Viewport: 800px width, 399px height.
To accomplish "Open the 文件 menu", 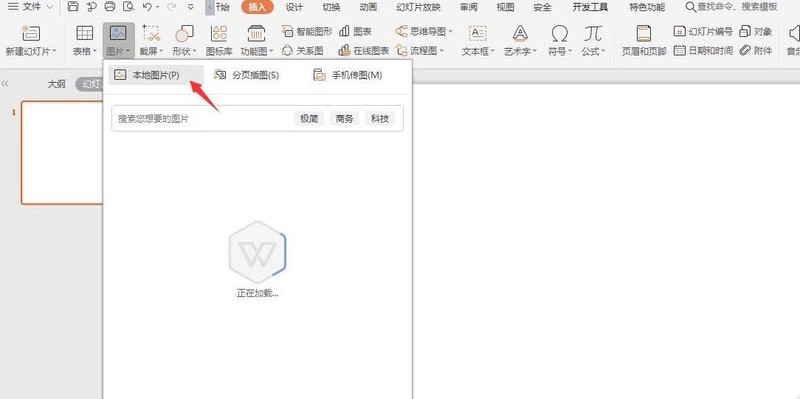I will [31, 7].
